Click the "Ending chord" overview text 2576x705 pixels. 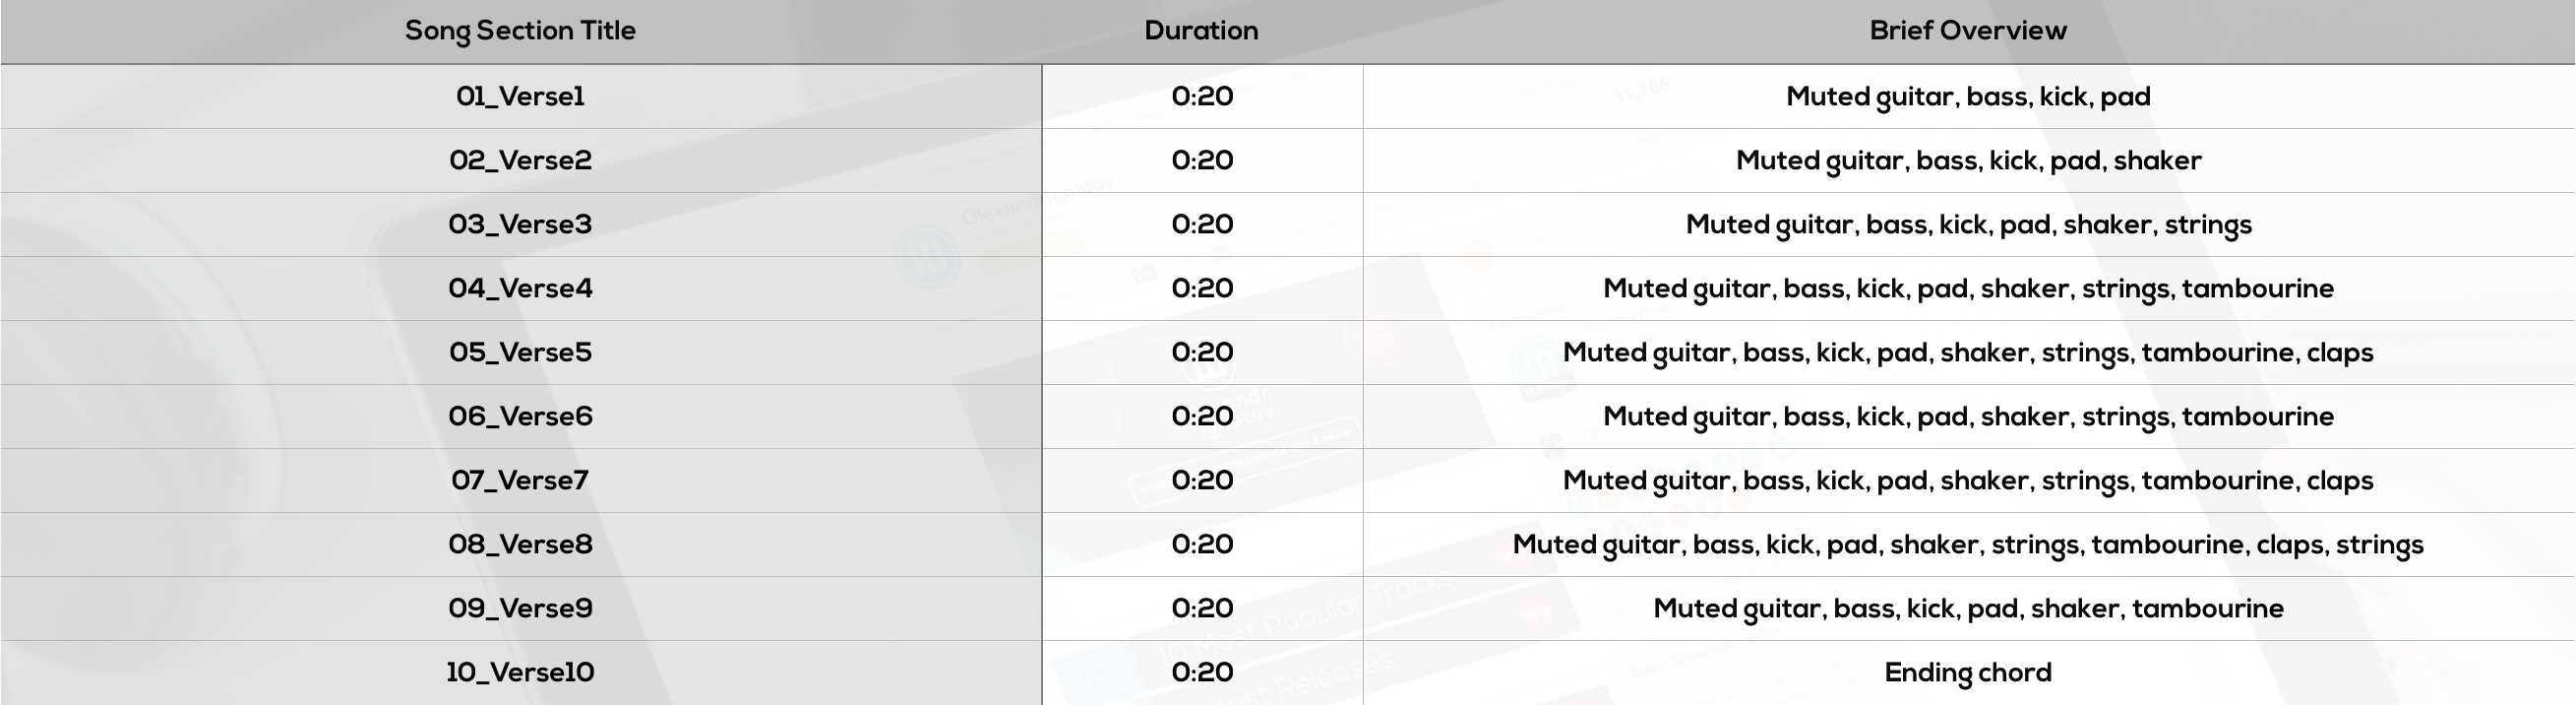[1967, 673]
